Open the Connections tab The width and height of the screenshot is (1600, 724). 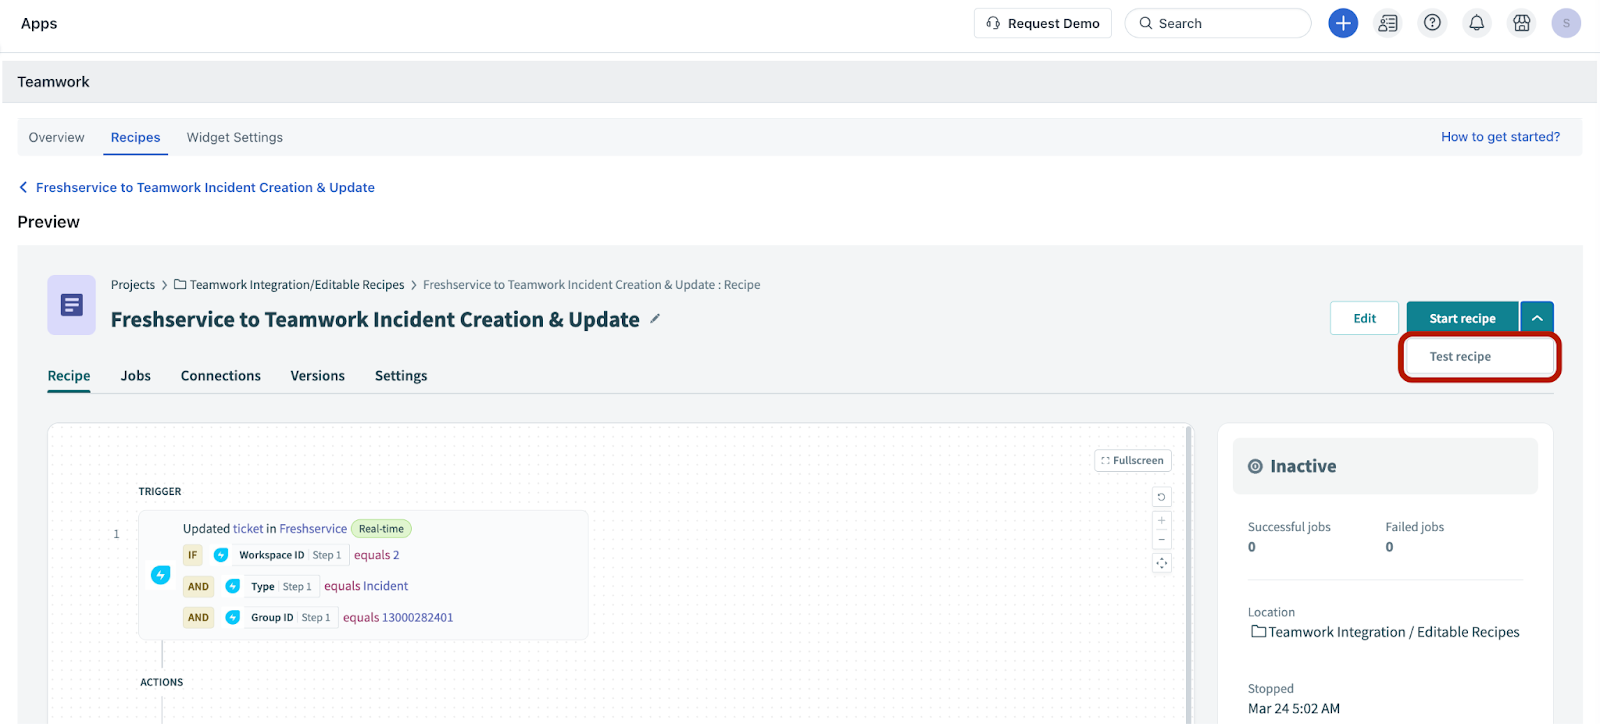tap(221, 376)
